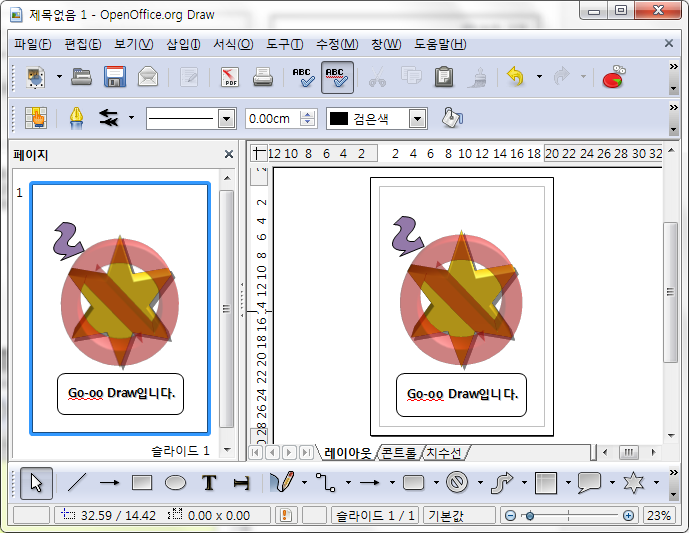
Task: Activate the Select arrow tool
Action: 36,483
